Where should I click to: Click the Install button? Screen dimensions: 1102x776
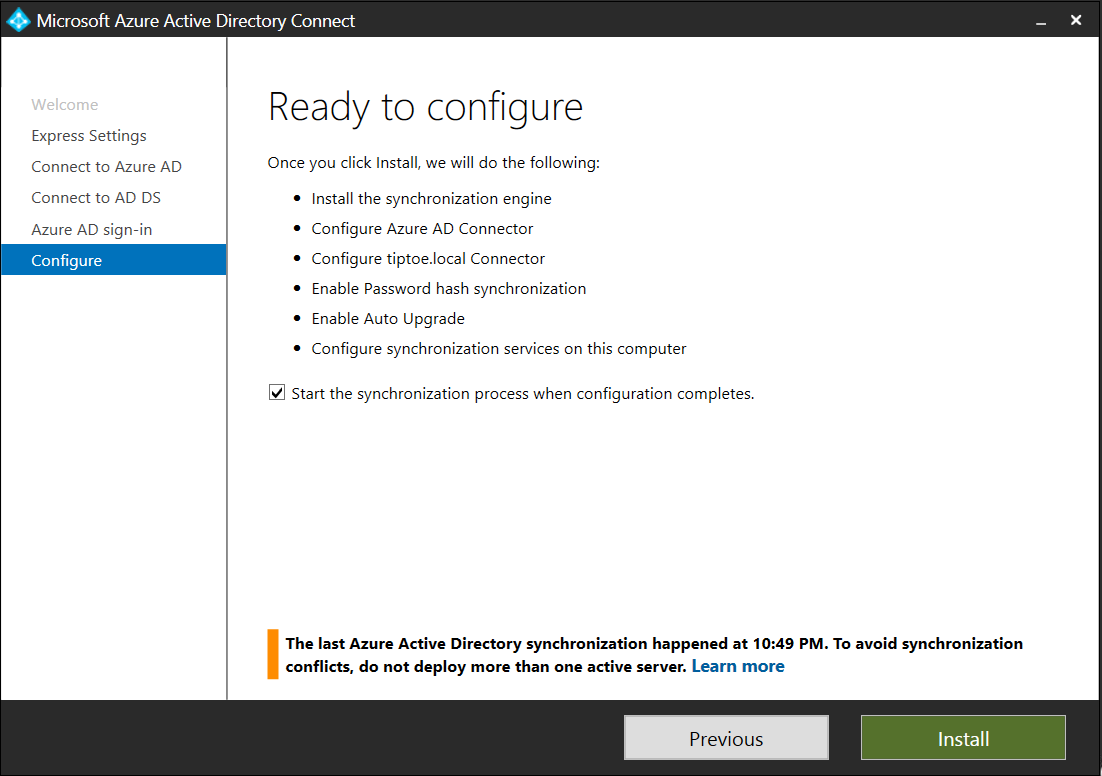[x=963, y=738]
